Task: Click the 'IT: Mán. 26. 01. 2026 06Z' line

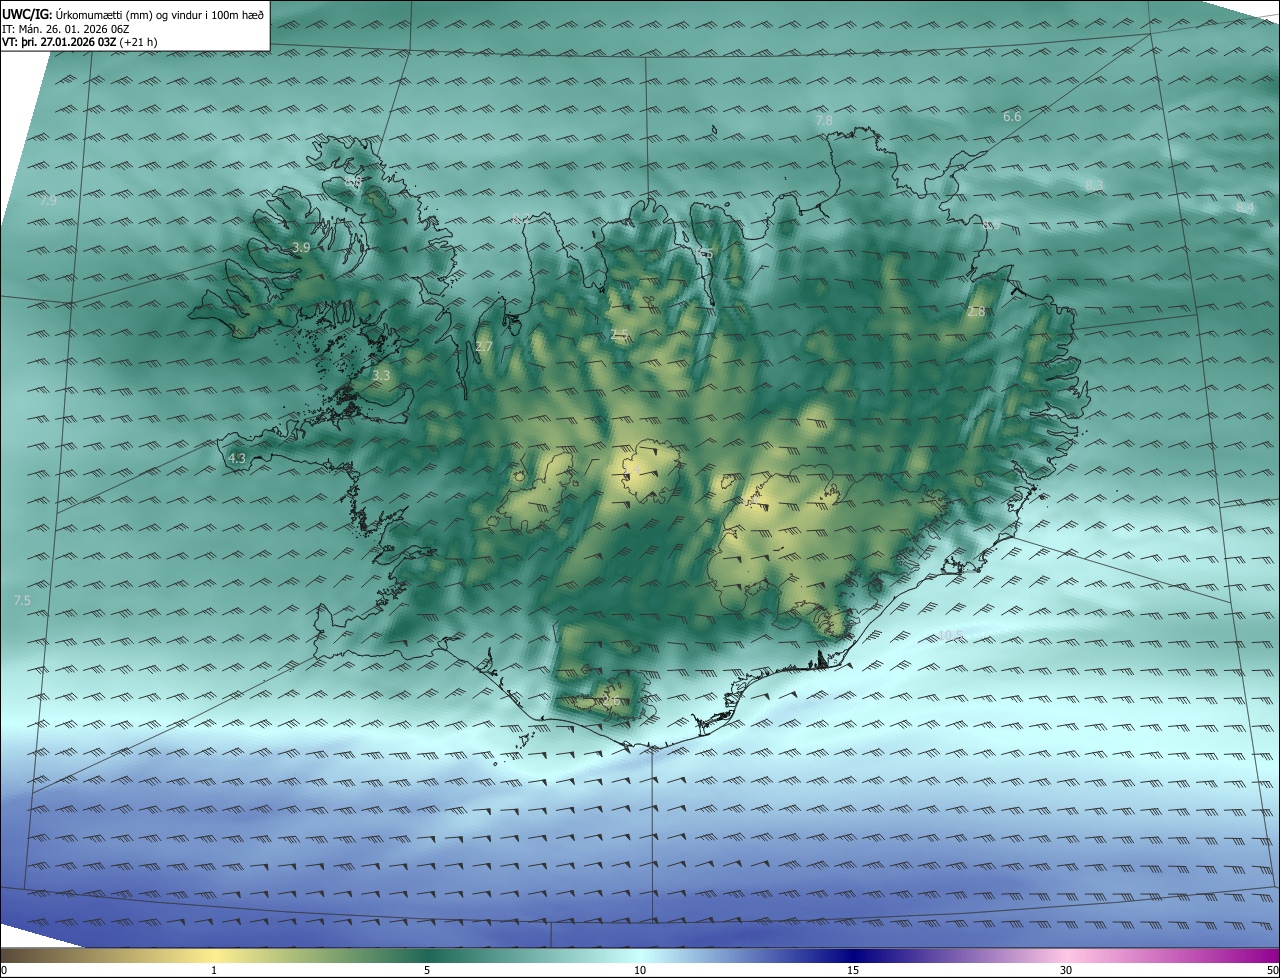Action: click(66, 28)
